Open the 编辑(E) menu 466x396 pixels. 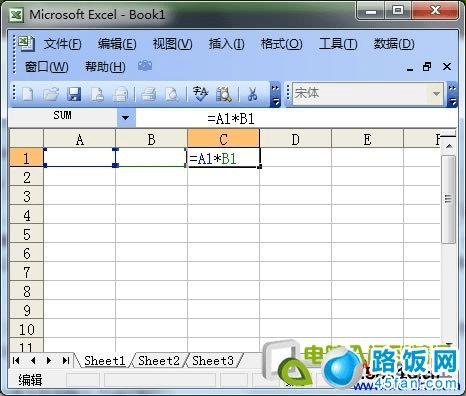pyautogui.click(x=117, y=44)
